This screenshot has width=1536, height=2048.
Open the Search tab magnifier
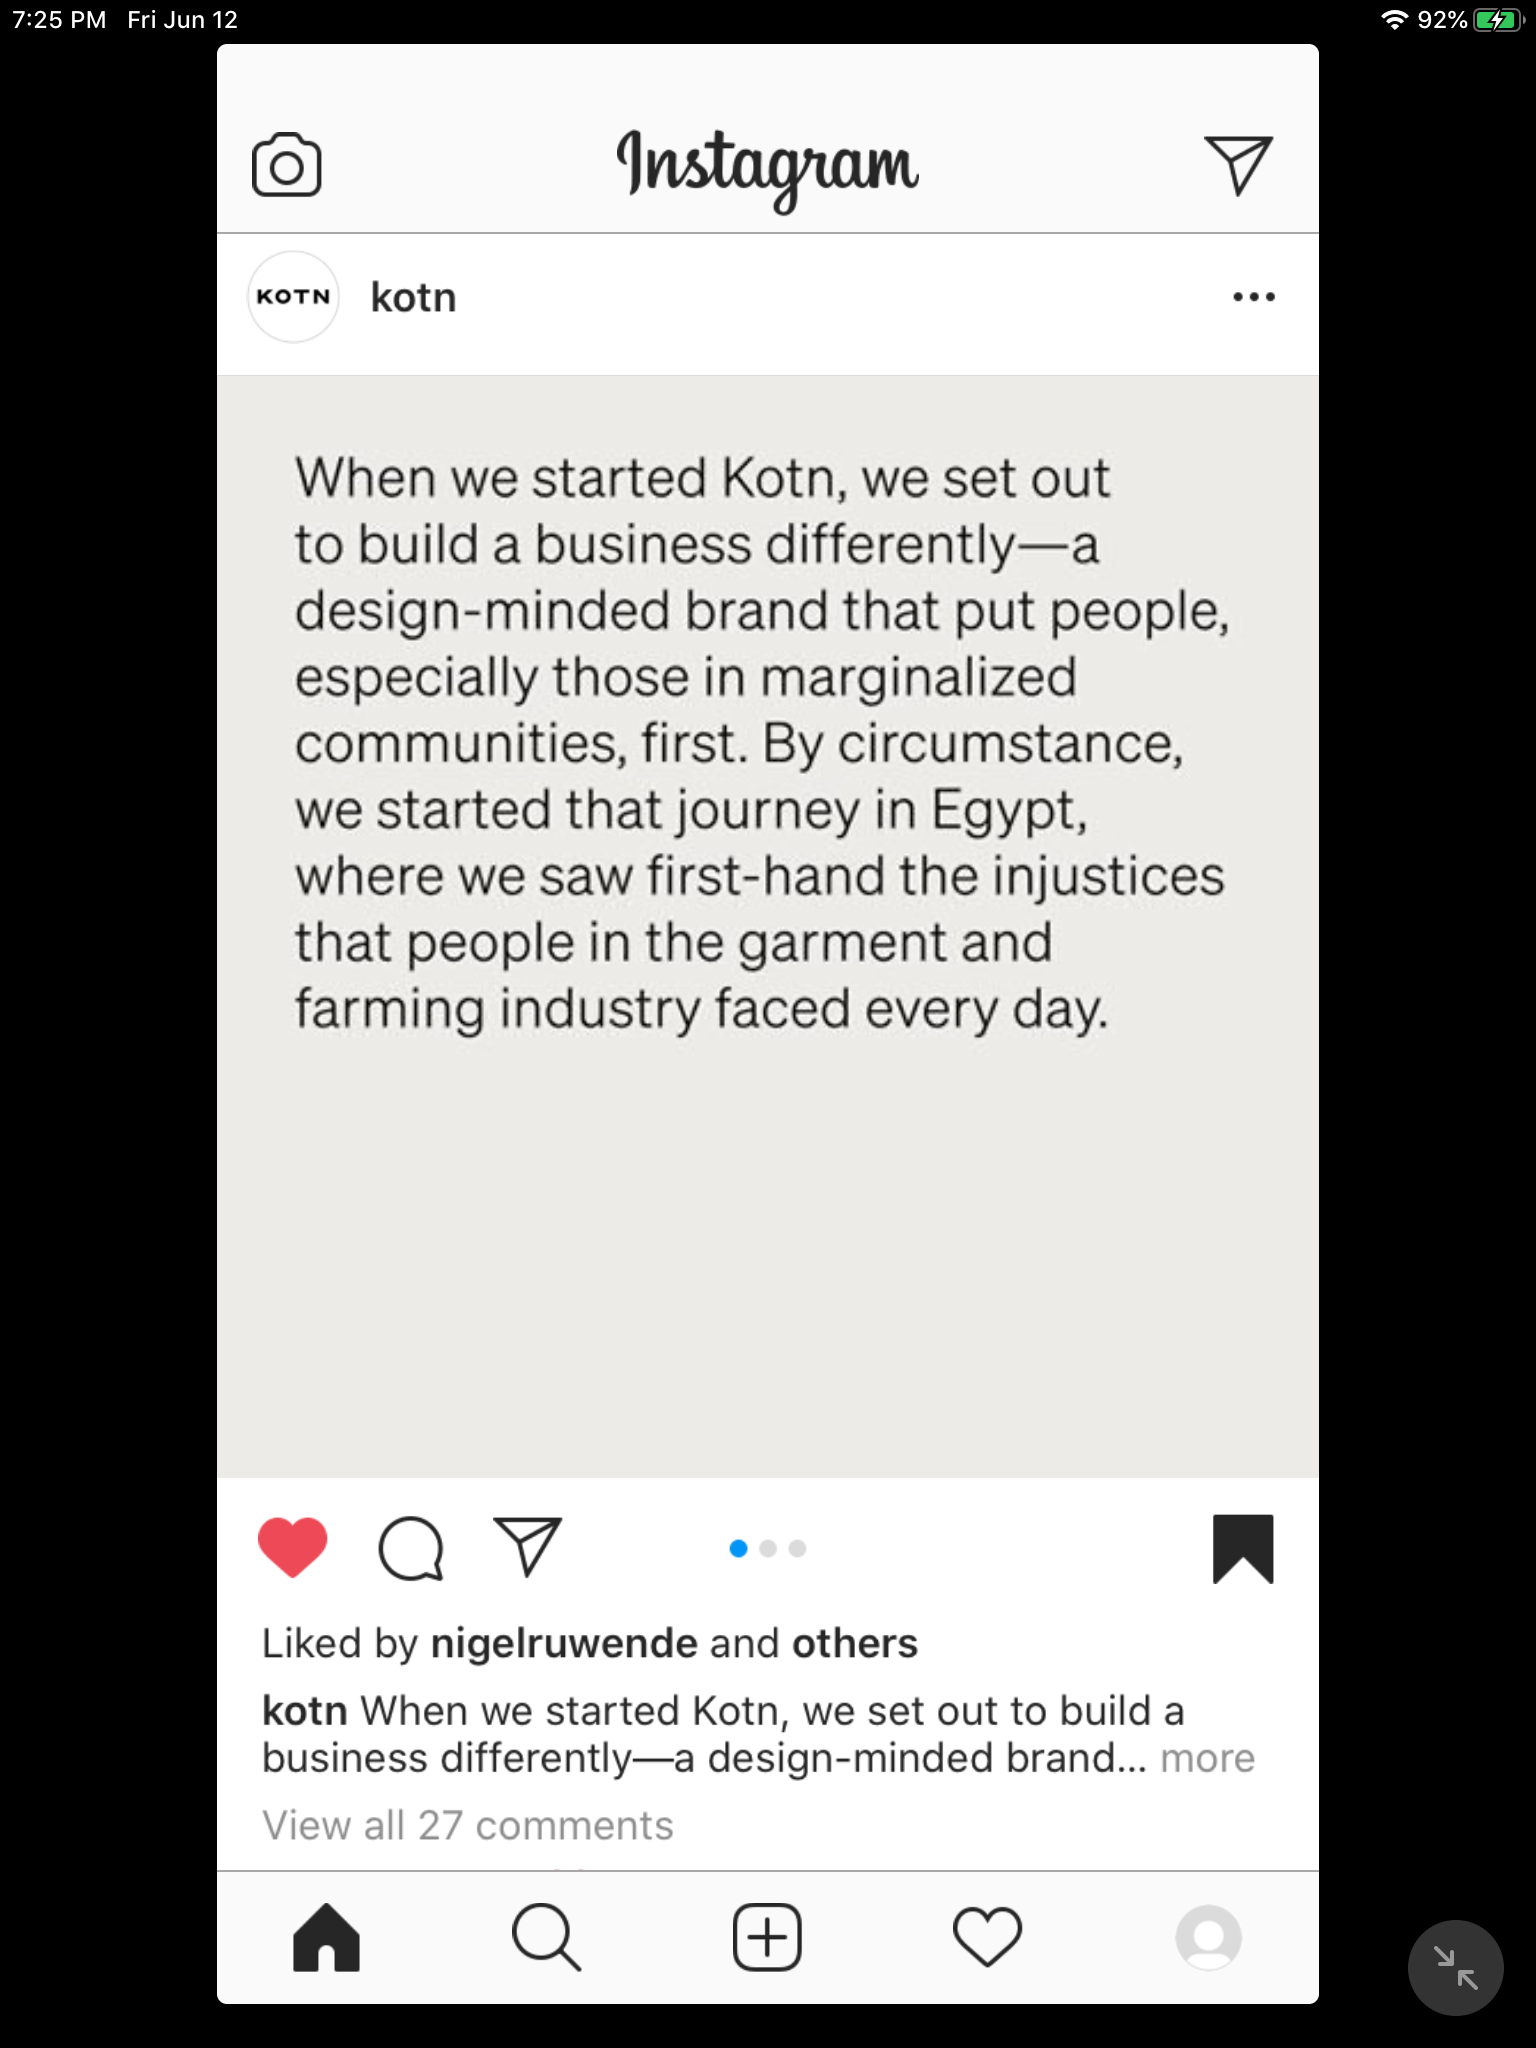click(545, 1937)
